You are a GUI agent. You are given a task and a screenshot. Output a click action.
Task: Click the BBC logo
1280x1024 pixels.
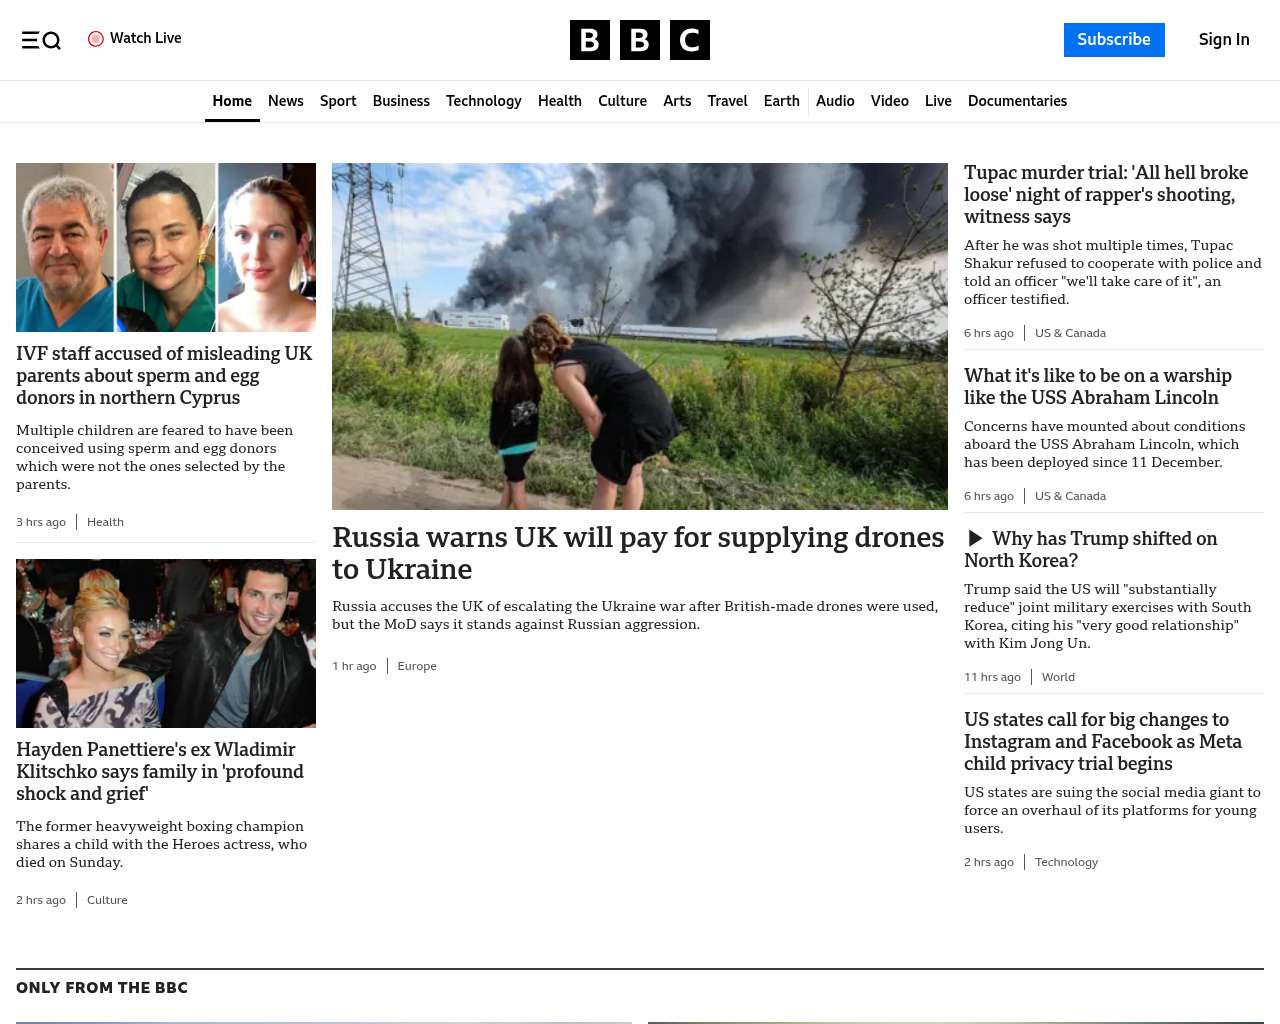640,40
